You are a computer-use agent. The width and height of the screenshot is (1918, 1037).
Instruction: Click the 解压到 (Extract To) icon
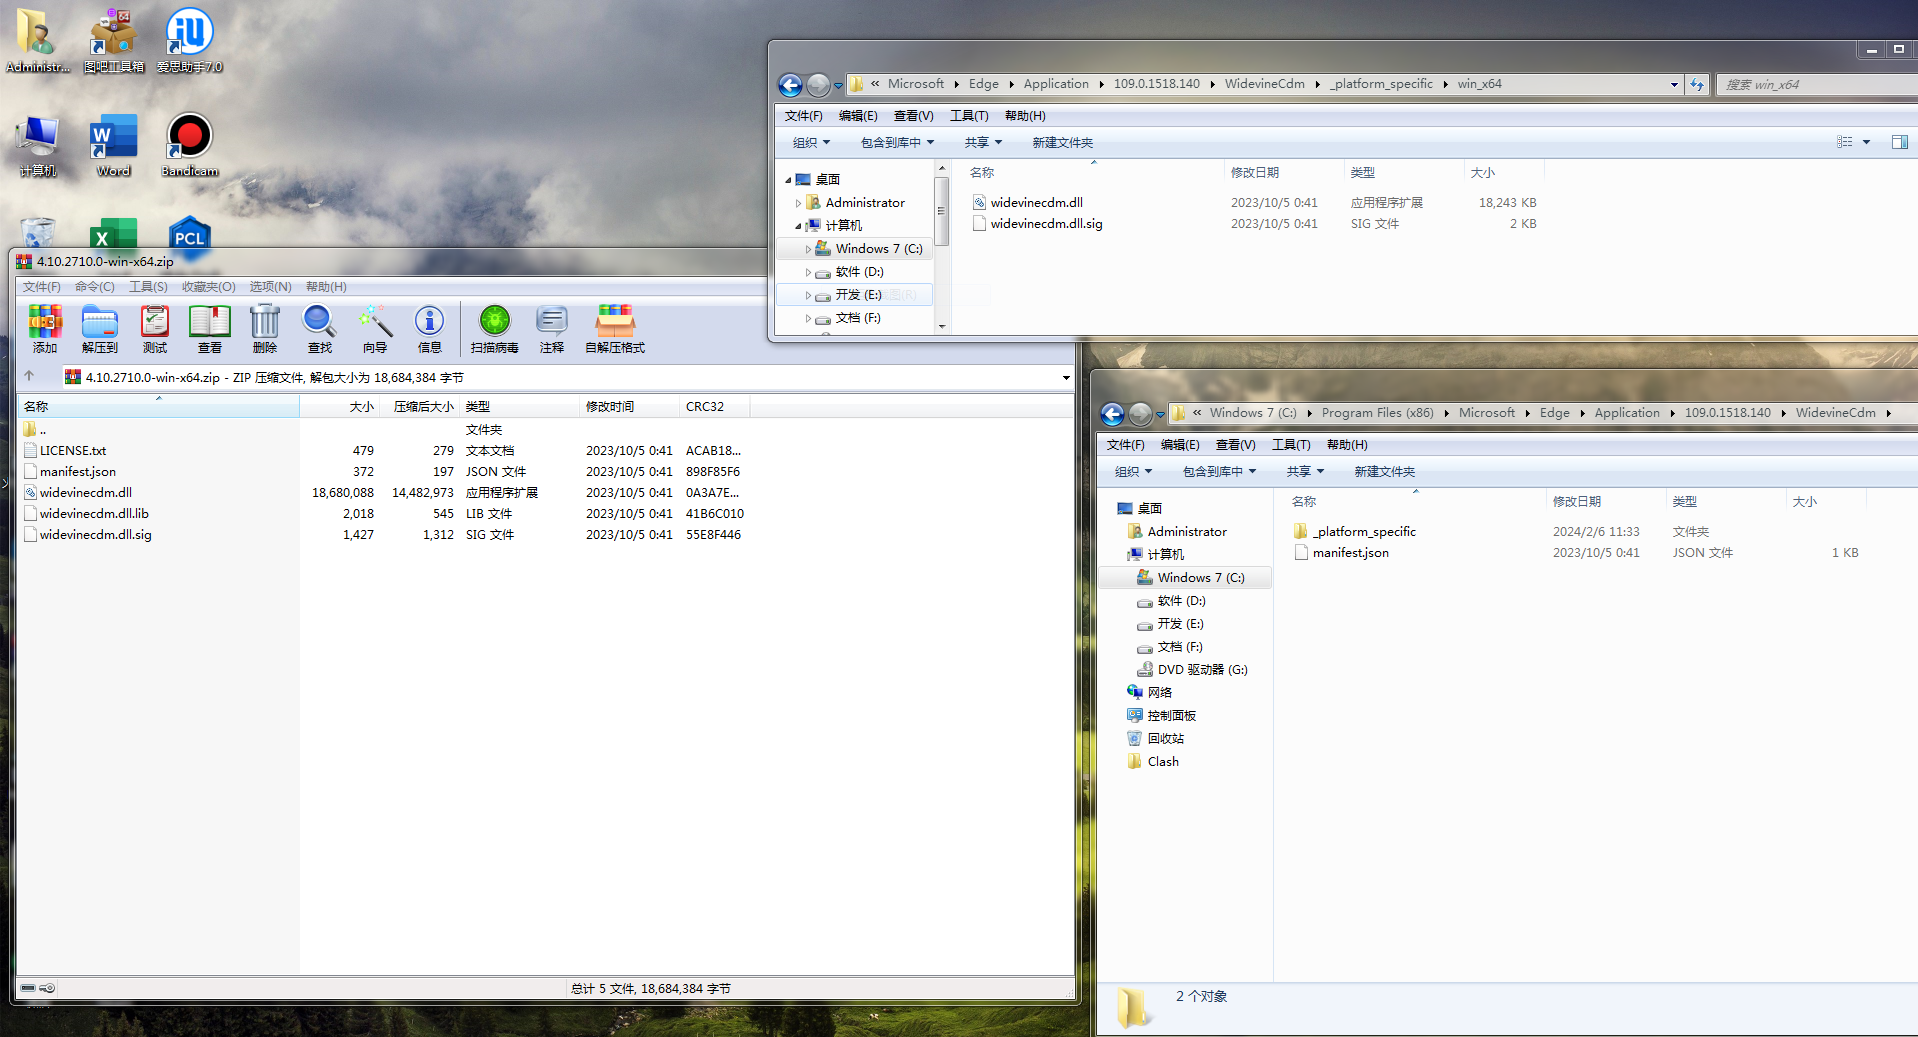[100, 328]
